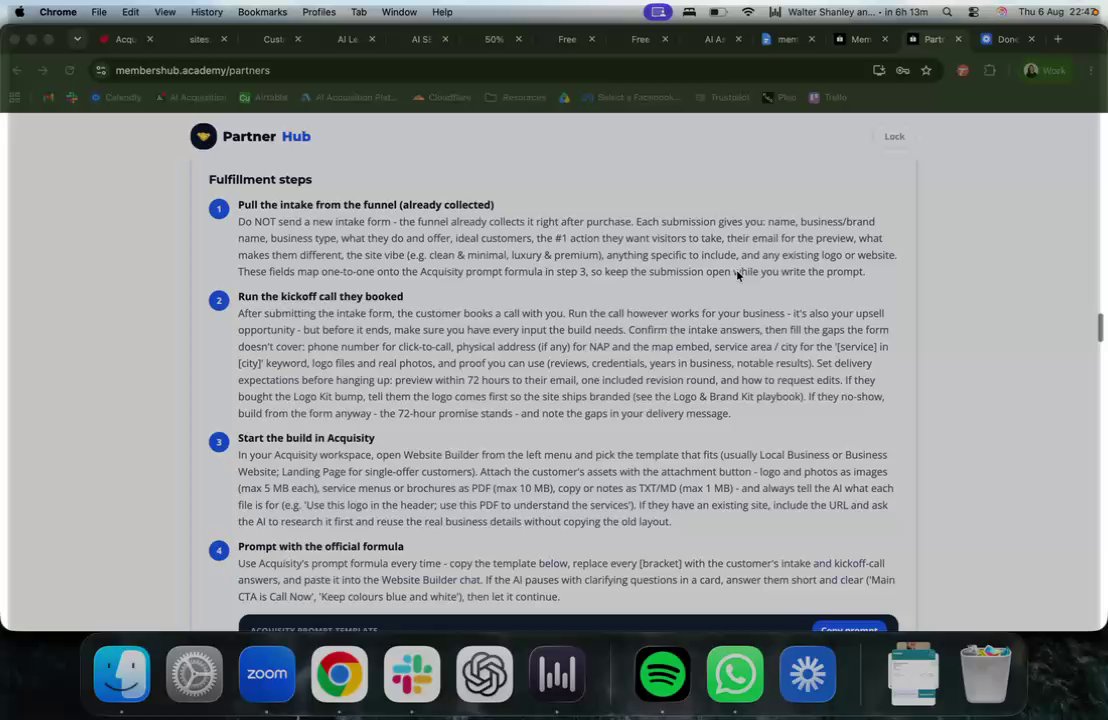Viewport: 1108px width, 720px height.
Task: Click the Partner Hub shield logo
Action: [204, 136]
